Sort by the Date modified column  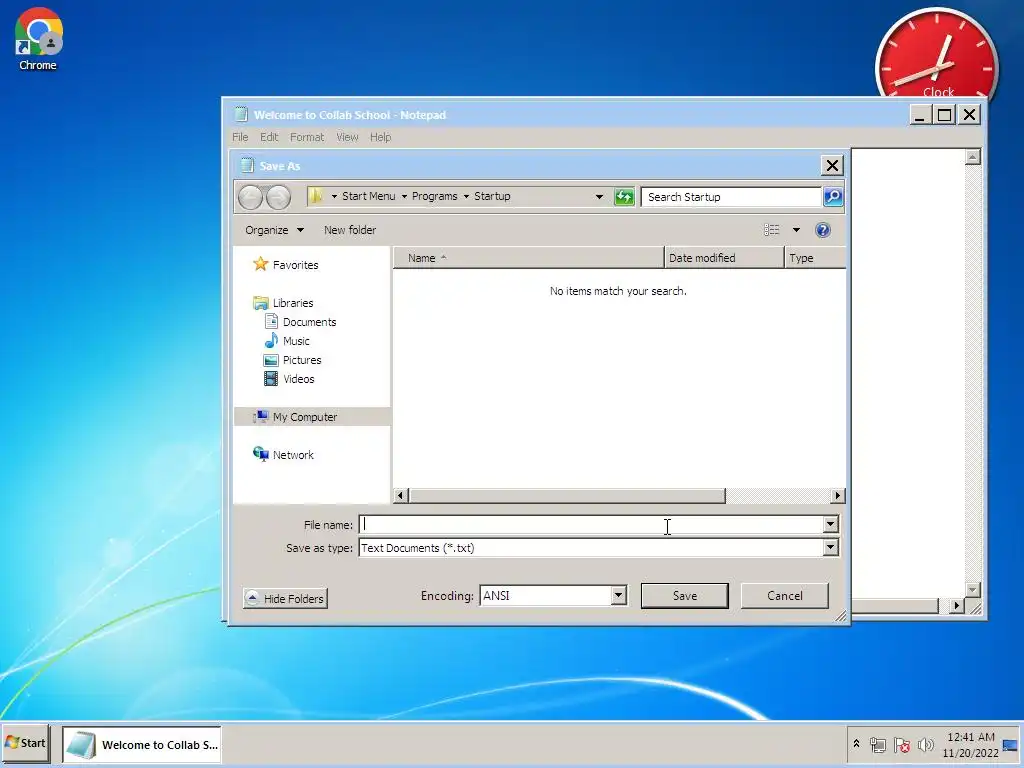(x=724, y=258)
